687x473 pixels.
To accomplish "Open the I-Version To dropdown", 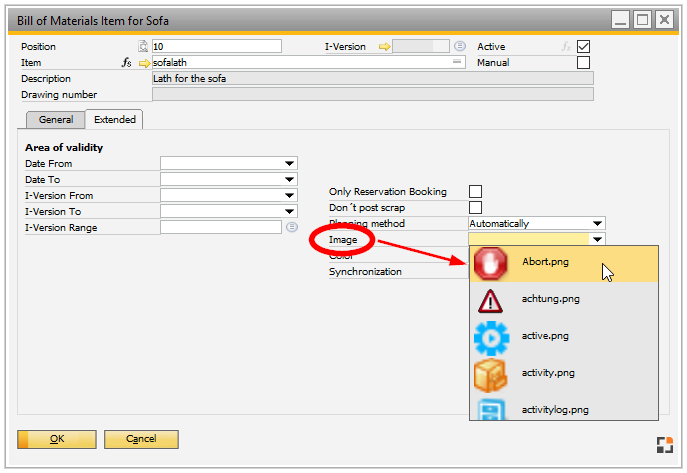I will [x=290, y=212].
